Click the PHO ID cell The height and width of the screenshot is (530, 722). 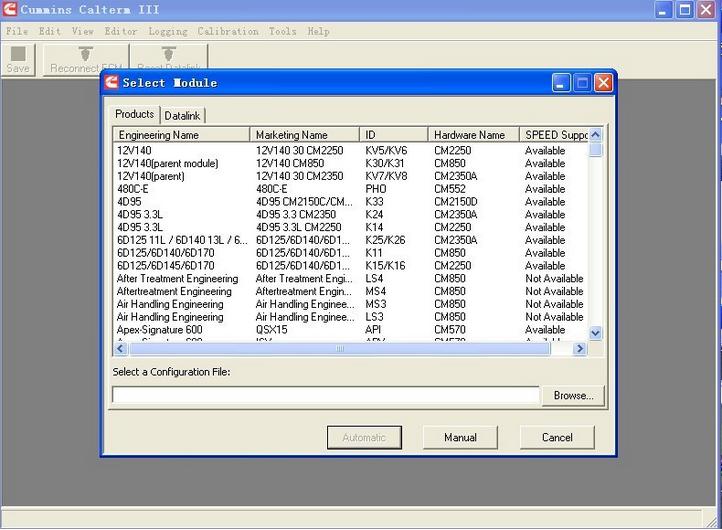point(376,189)
